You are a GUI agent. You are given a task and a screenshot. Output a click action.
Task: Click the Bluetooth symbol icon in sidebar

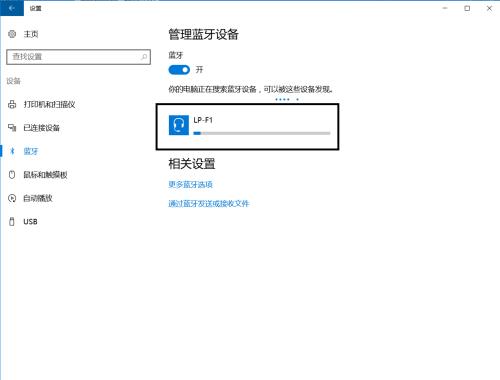click(12, 151)
